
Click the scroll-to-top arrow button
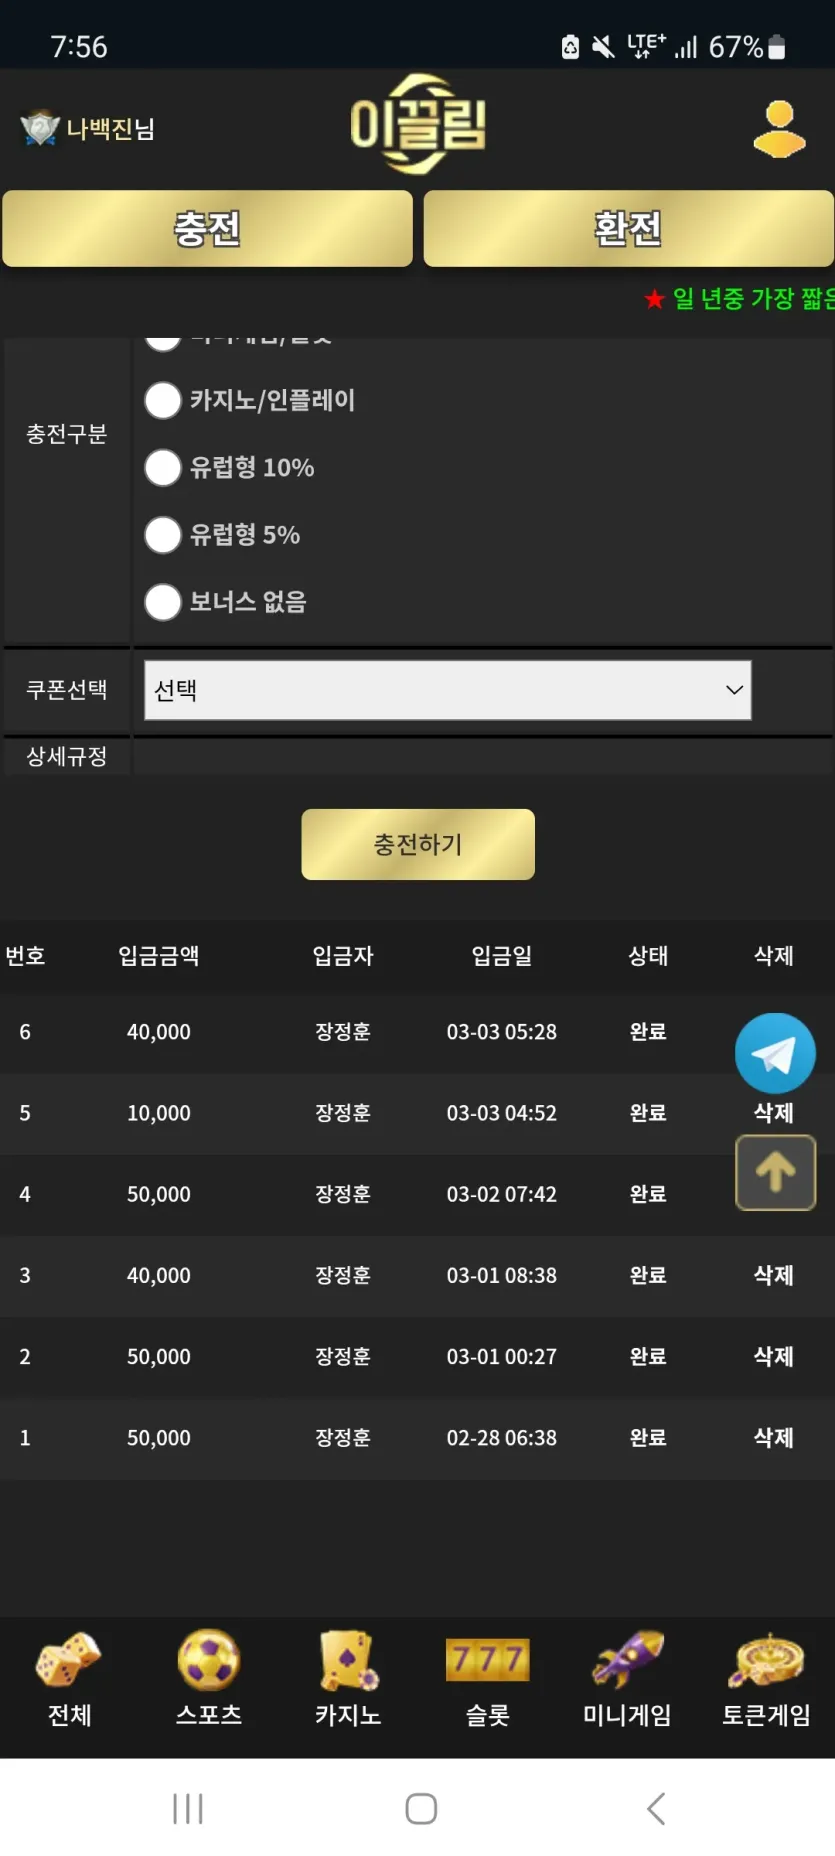coord(775,1172)
